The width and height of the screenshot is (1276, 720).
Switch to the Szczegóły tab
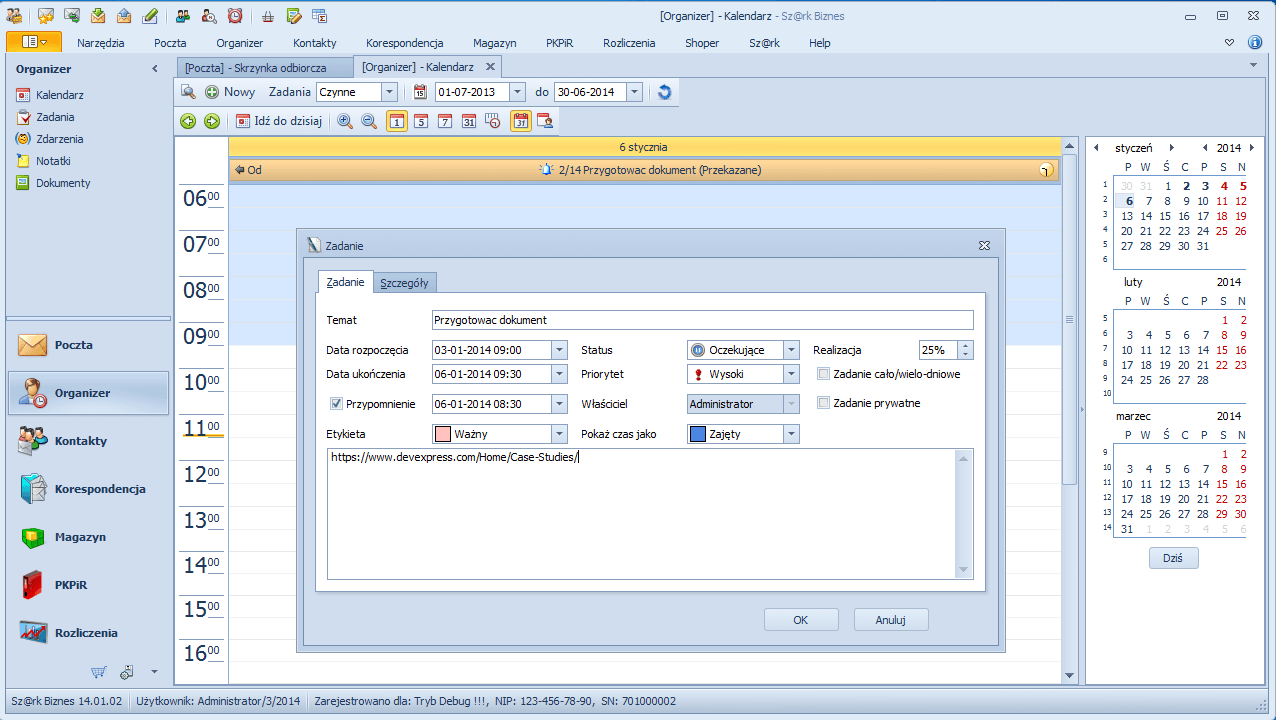point(405,283)
